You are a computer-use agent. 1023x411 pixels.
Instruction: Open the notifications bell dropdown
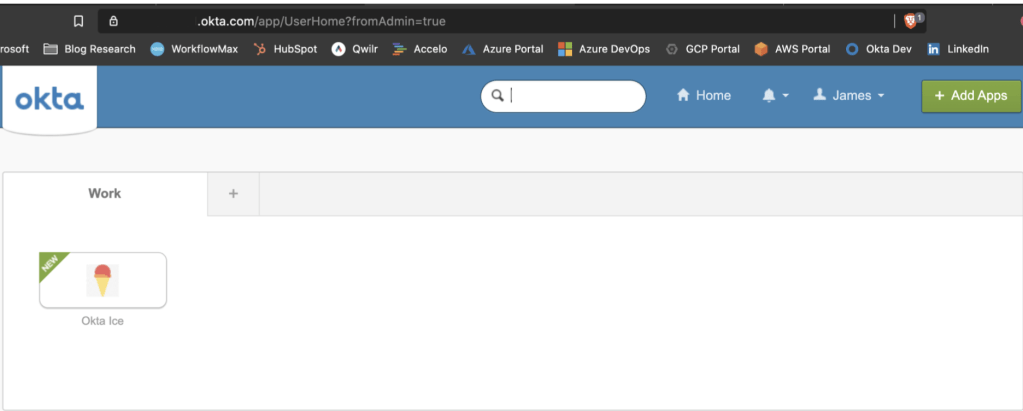click(x=775, y=96)
